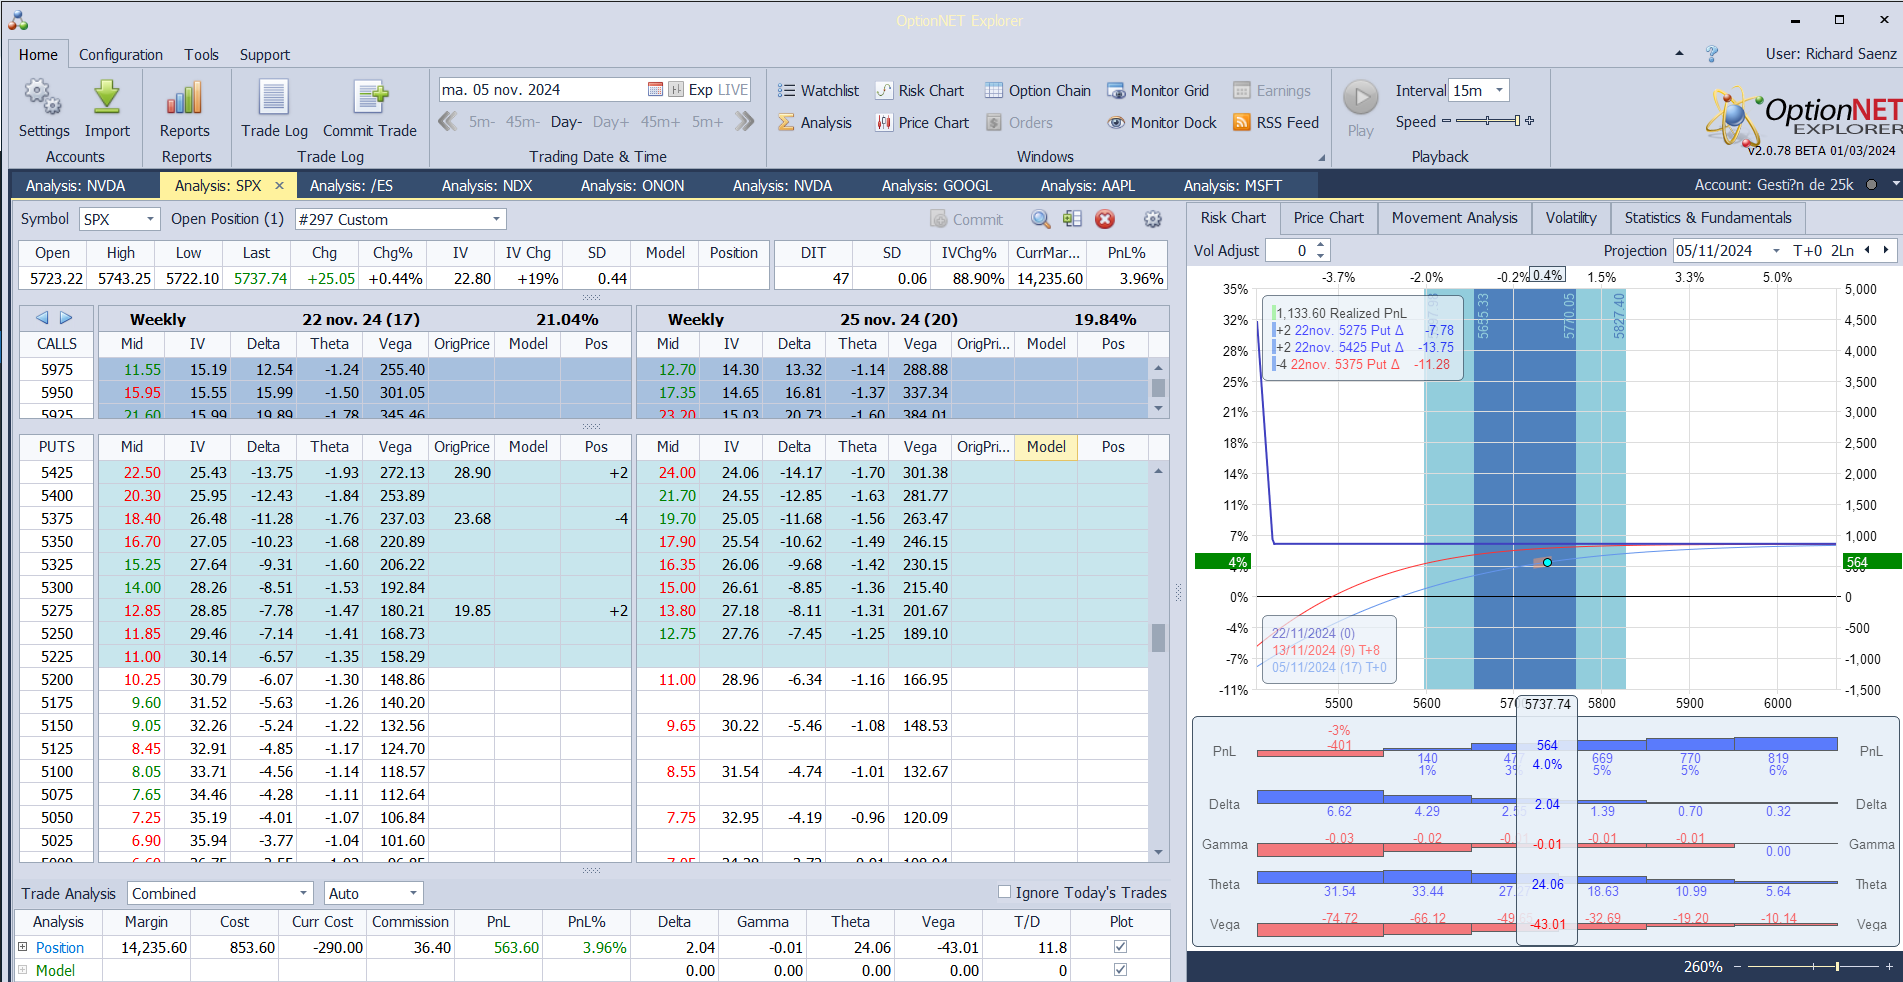Toggle the Position row Plot checkbox
This screenshot has height=982, width=1903.
(x=1120, y=947)
